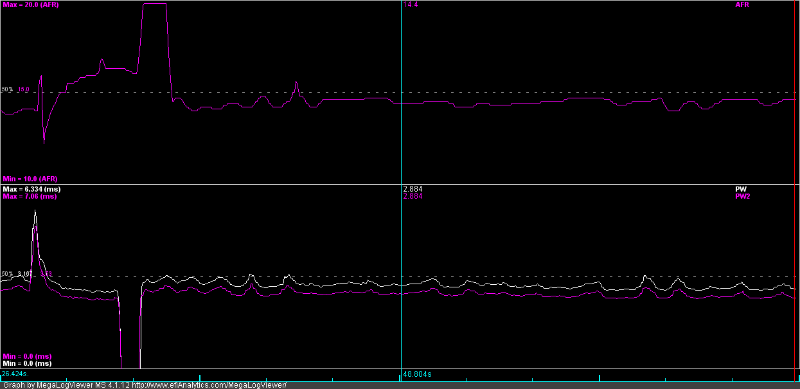This screenshot has width=800, height=389.
Task: Click the first time label on the time axis
Action: click(x=14, y=374)
